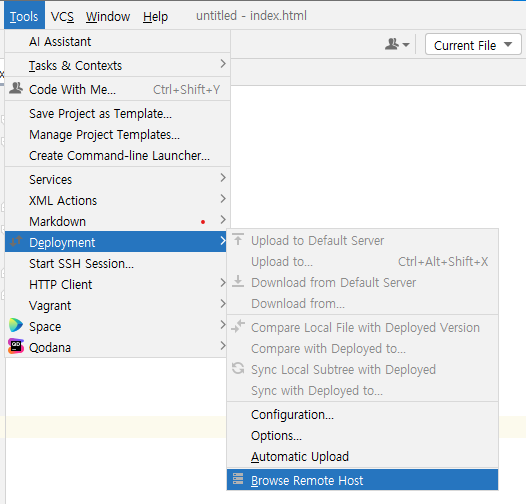Open the Vagrant submenu
The image size is (526, 504).
(x=116, y=305)
